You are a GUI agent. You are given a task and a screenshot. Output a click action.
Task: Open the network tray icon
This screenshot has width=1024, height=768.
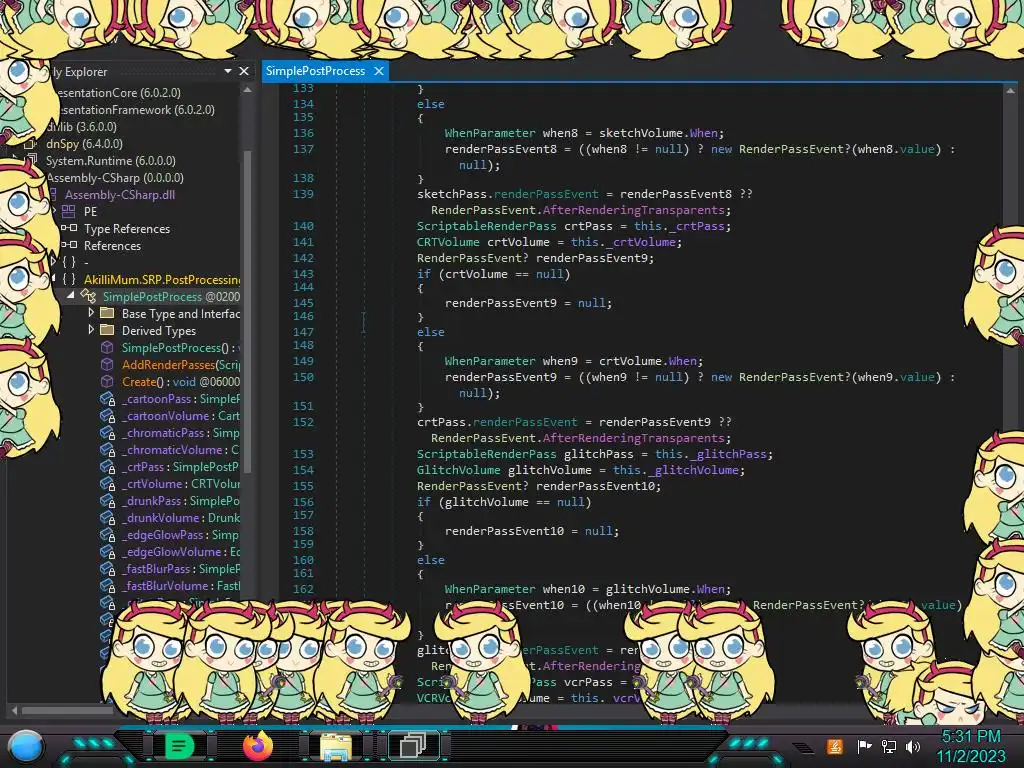(889, 746)
